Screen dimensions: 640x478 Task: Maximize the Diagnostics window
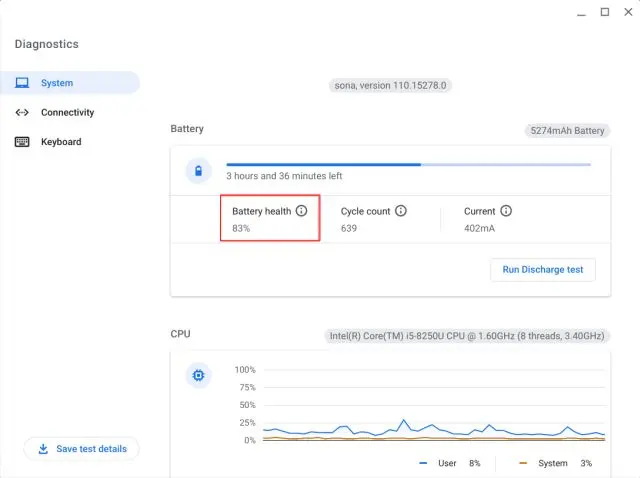click(x=604, y=12)
